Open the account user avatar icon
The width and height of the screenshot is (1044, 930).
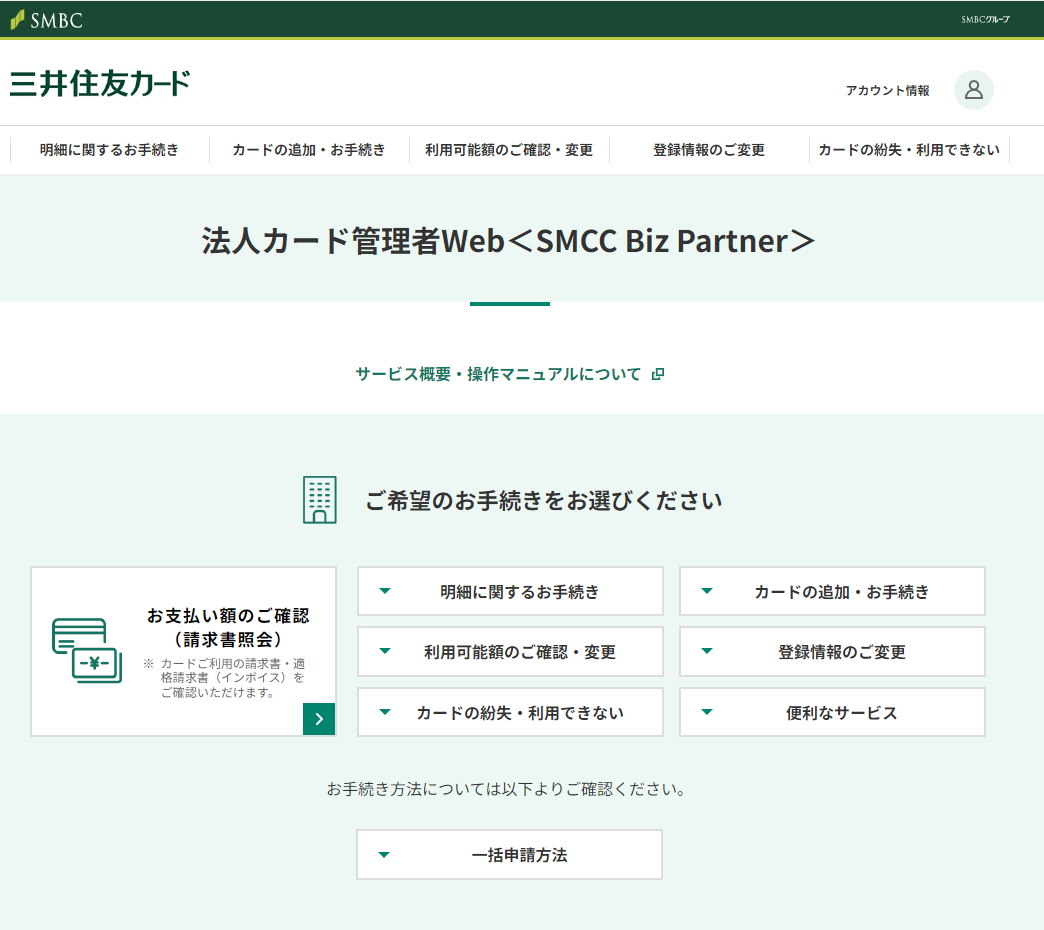pyautogui.click(x=973, y=90)
